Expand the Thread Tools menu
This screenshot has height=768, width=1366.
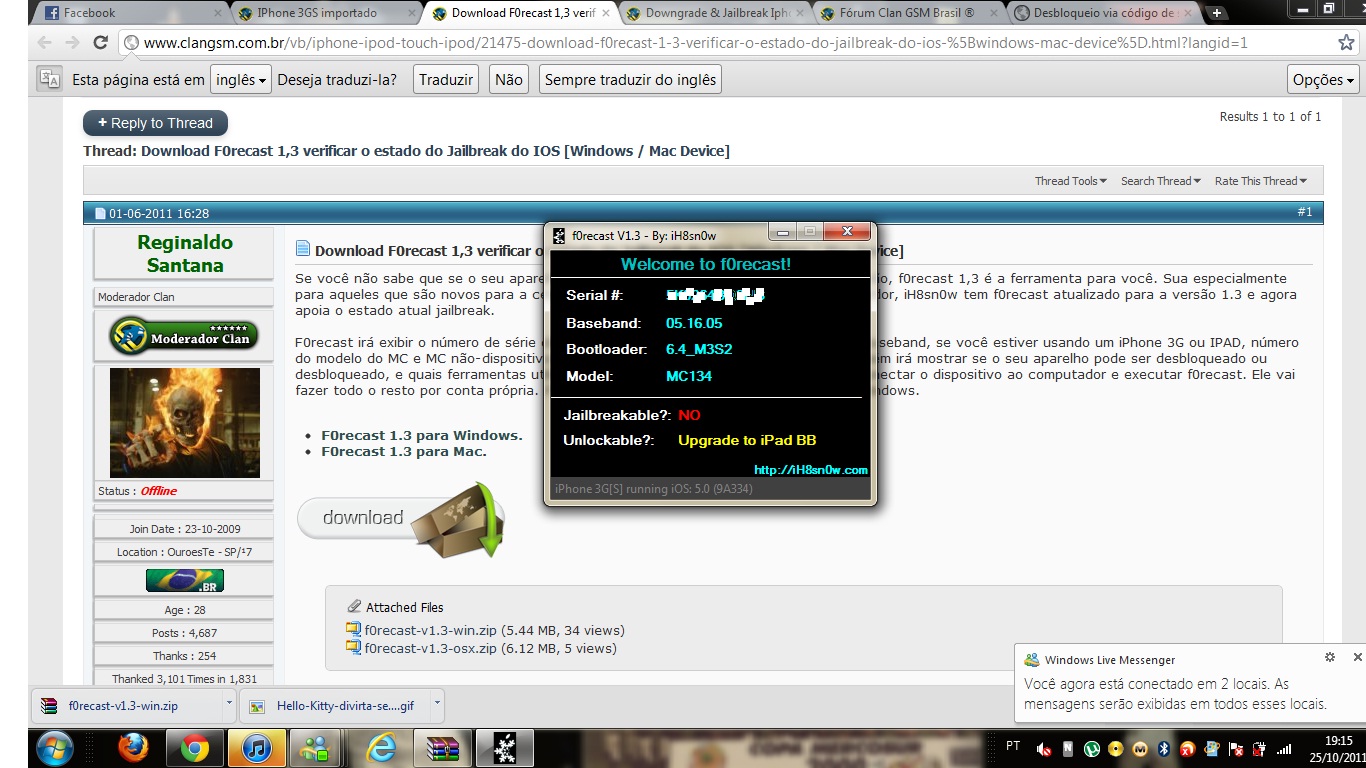(x=1070, y=181)
